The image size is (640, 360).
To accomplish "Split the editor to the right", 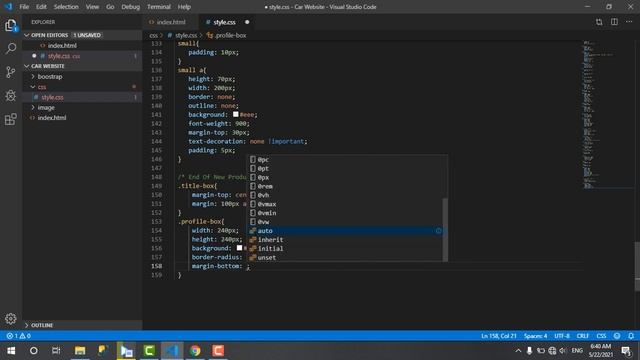I will point(614,22).
